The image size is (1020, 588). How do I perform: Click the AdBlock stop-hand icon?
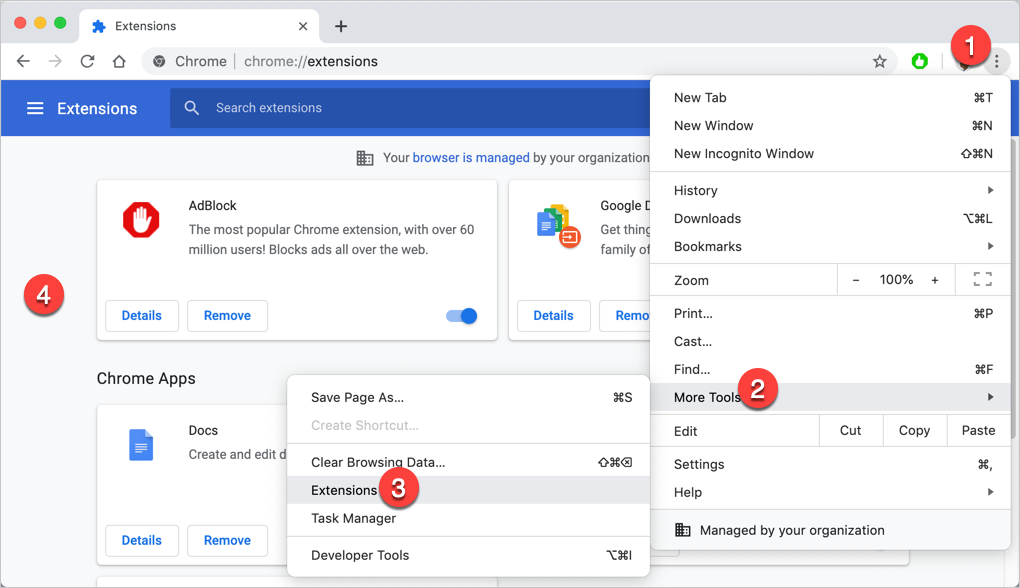pyautogui.click(x=141, y=220)
